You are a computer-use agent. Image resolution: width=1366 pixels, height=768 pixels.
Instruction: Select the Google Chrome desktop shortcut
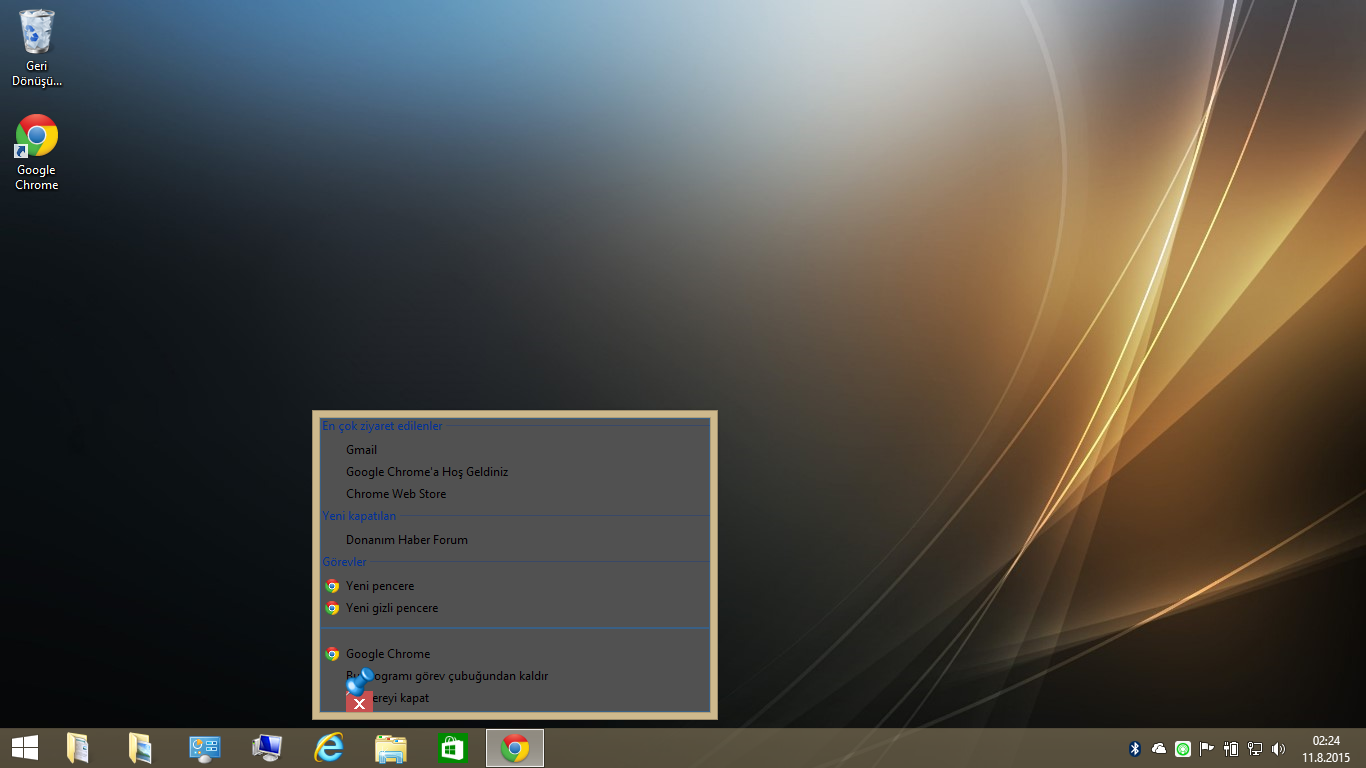[x=37, y=153]
